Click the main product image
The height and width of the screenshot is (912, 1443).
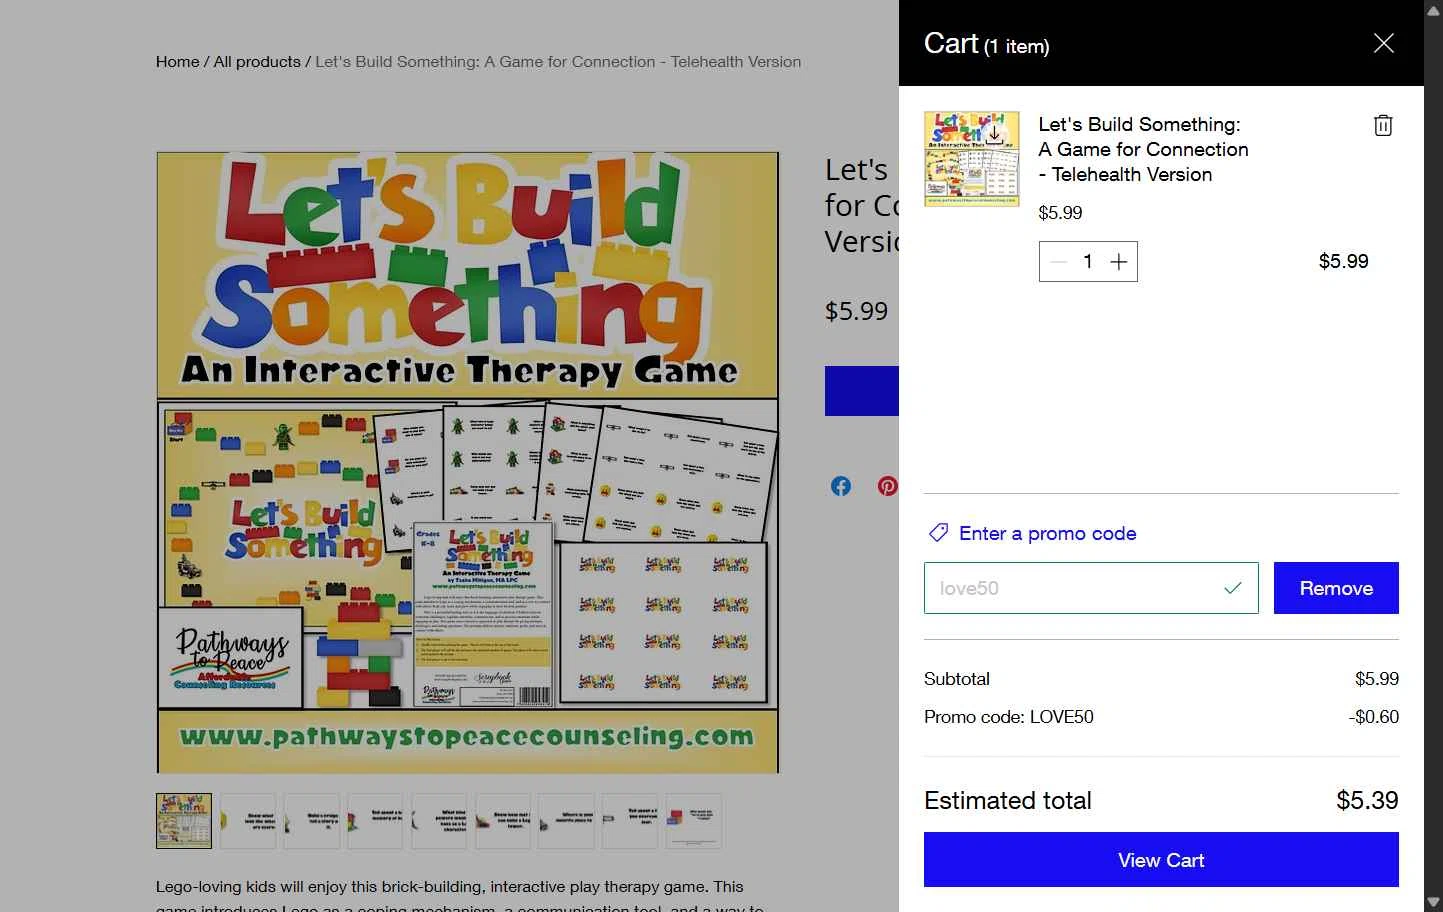click(468, 462)
